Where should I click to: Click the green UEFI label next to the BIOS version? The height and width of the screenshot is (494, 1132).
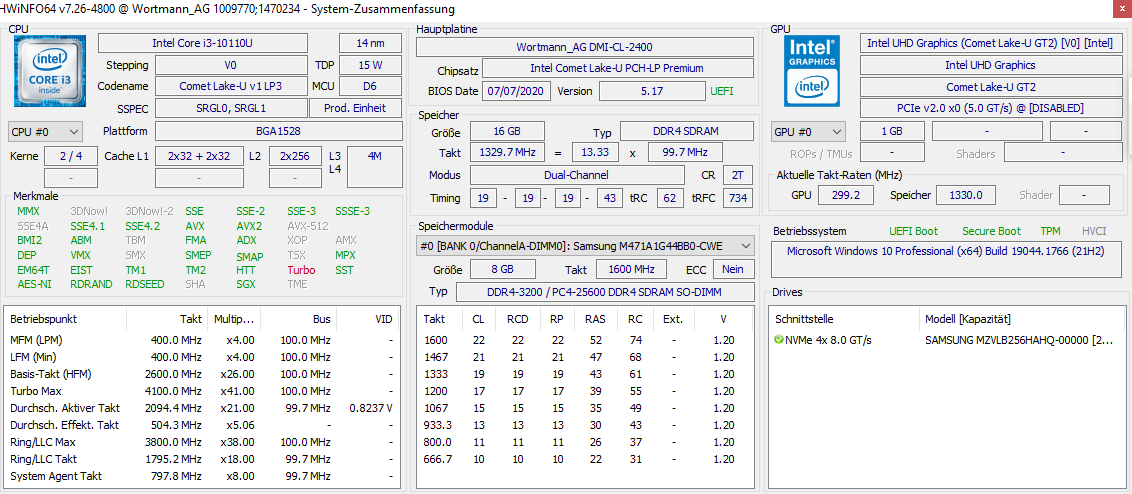[722, 92]
